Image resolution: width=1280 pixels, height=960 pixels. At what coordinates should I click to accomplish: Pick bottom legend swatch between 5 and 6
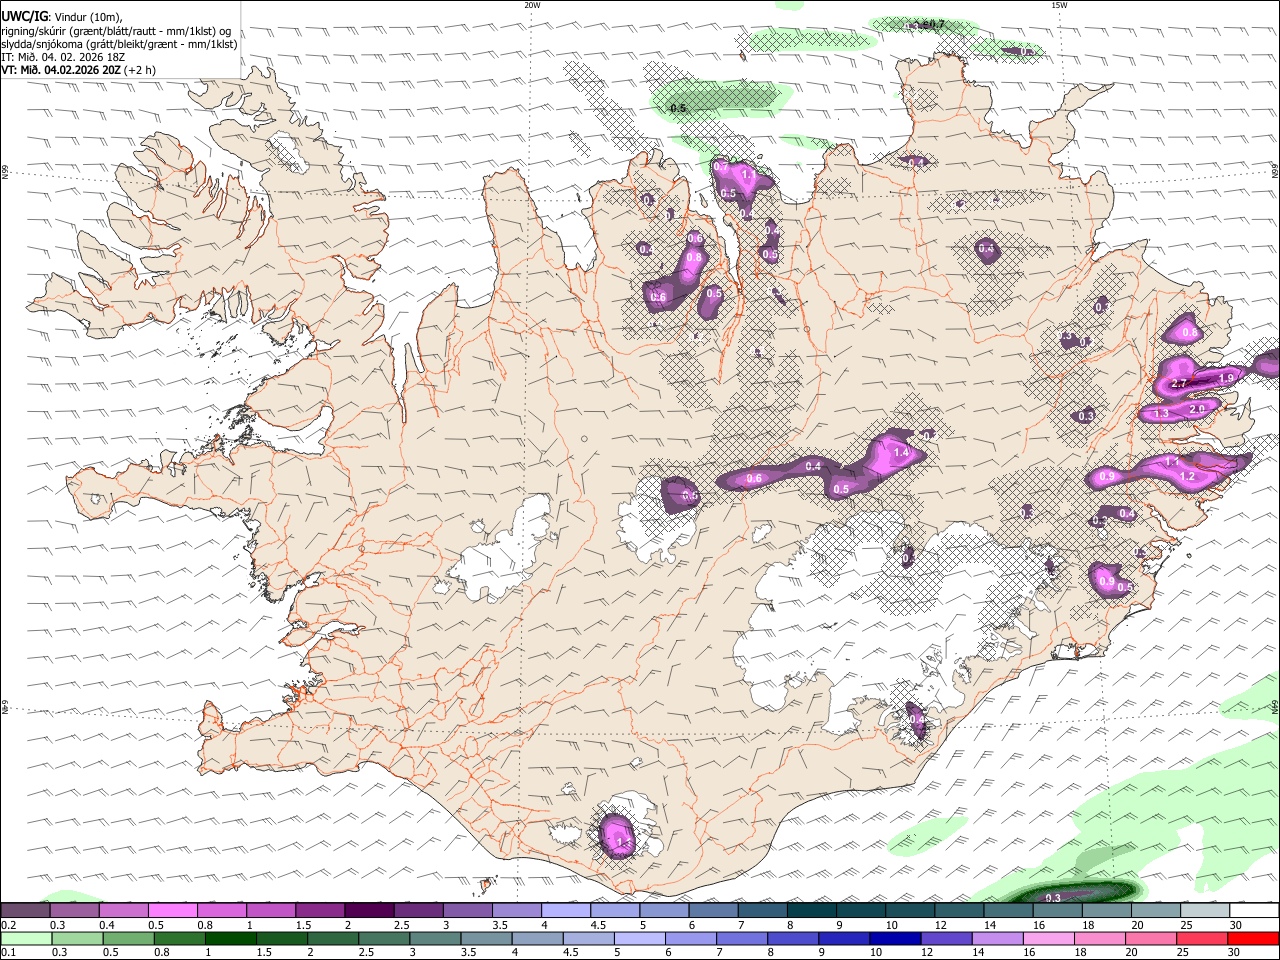[x=641, y=938]
